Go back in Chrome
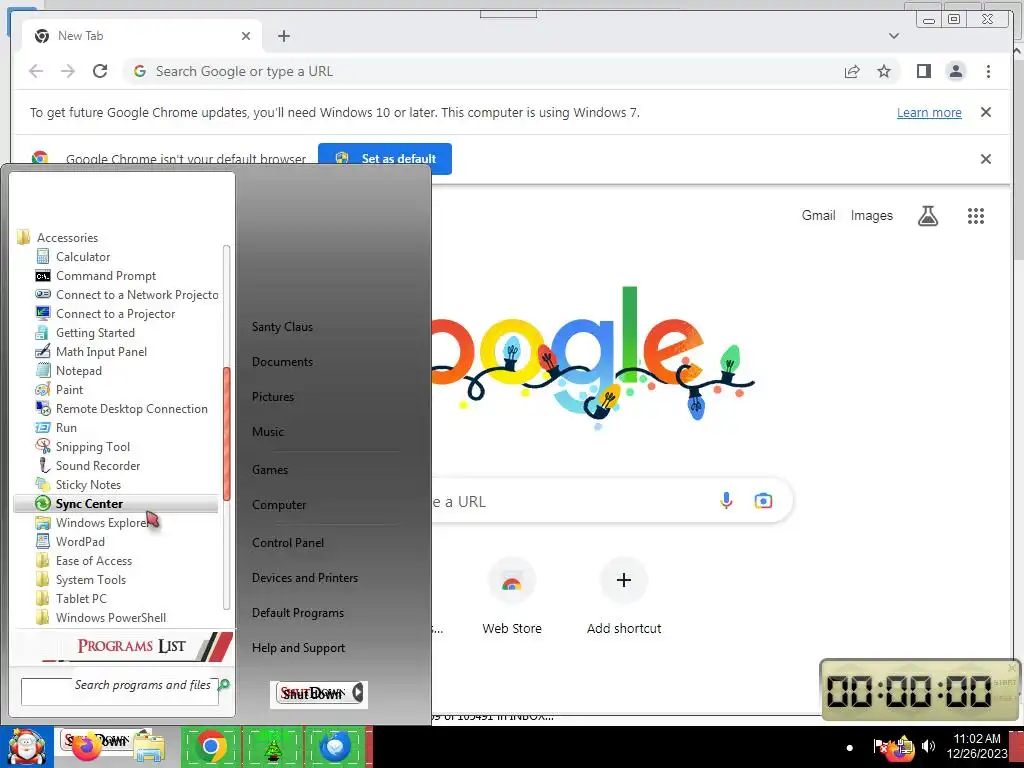 [36, 71]
